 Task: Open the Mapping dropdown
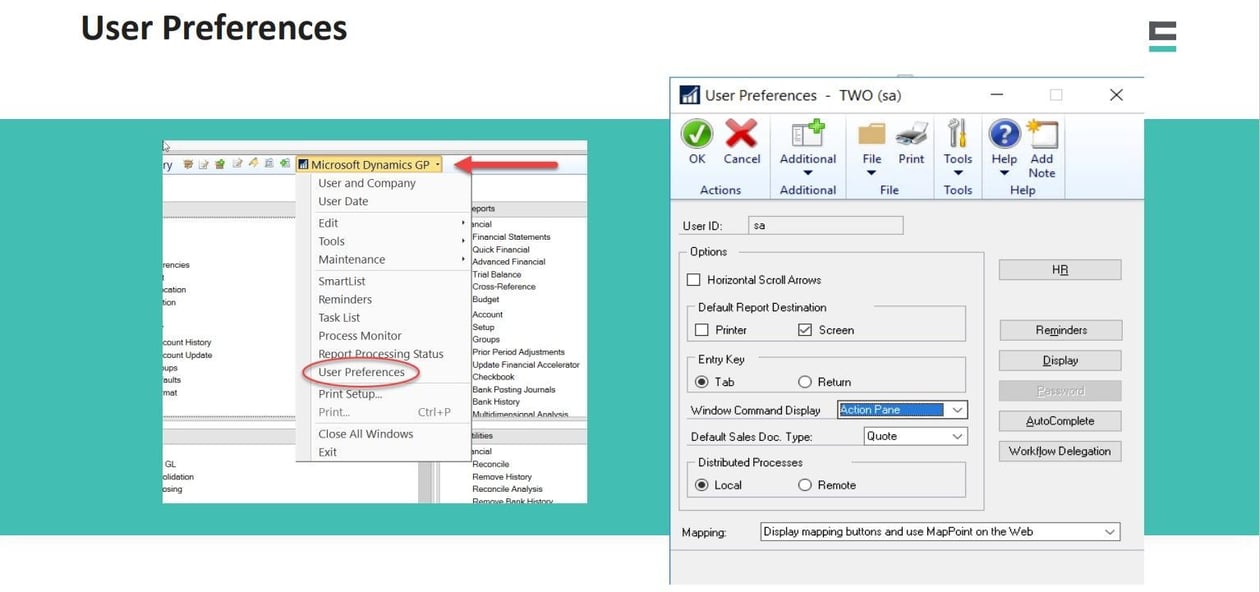pyautogui.click(x=1109, y=531)
